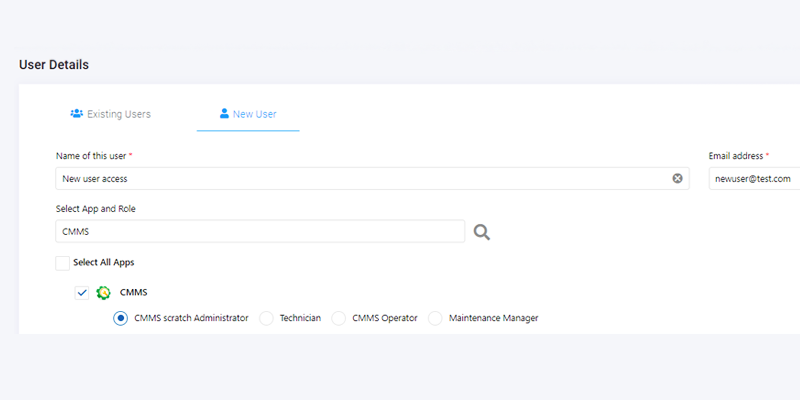Image resolution: width=800 pixels, height=400 pixels.
Task: Click the magnifying glass search icon
Action: point(482,232)
